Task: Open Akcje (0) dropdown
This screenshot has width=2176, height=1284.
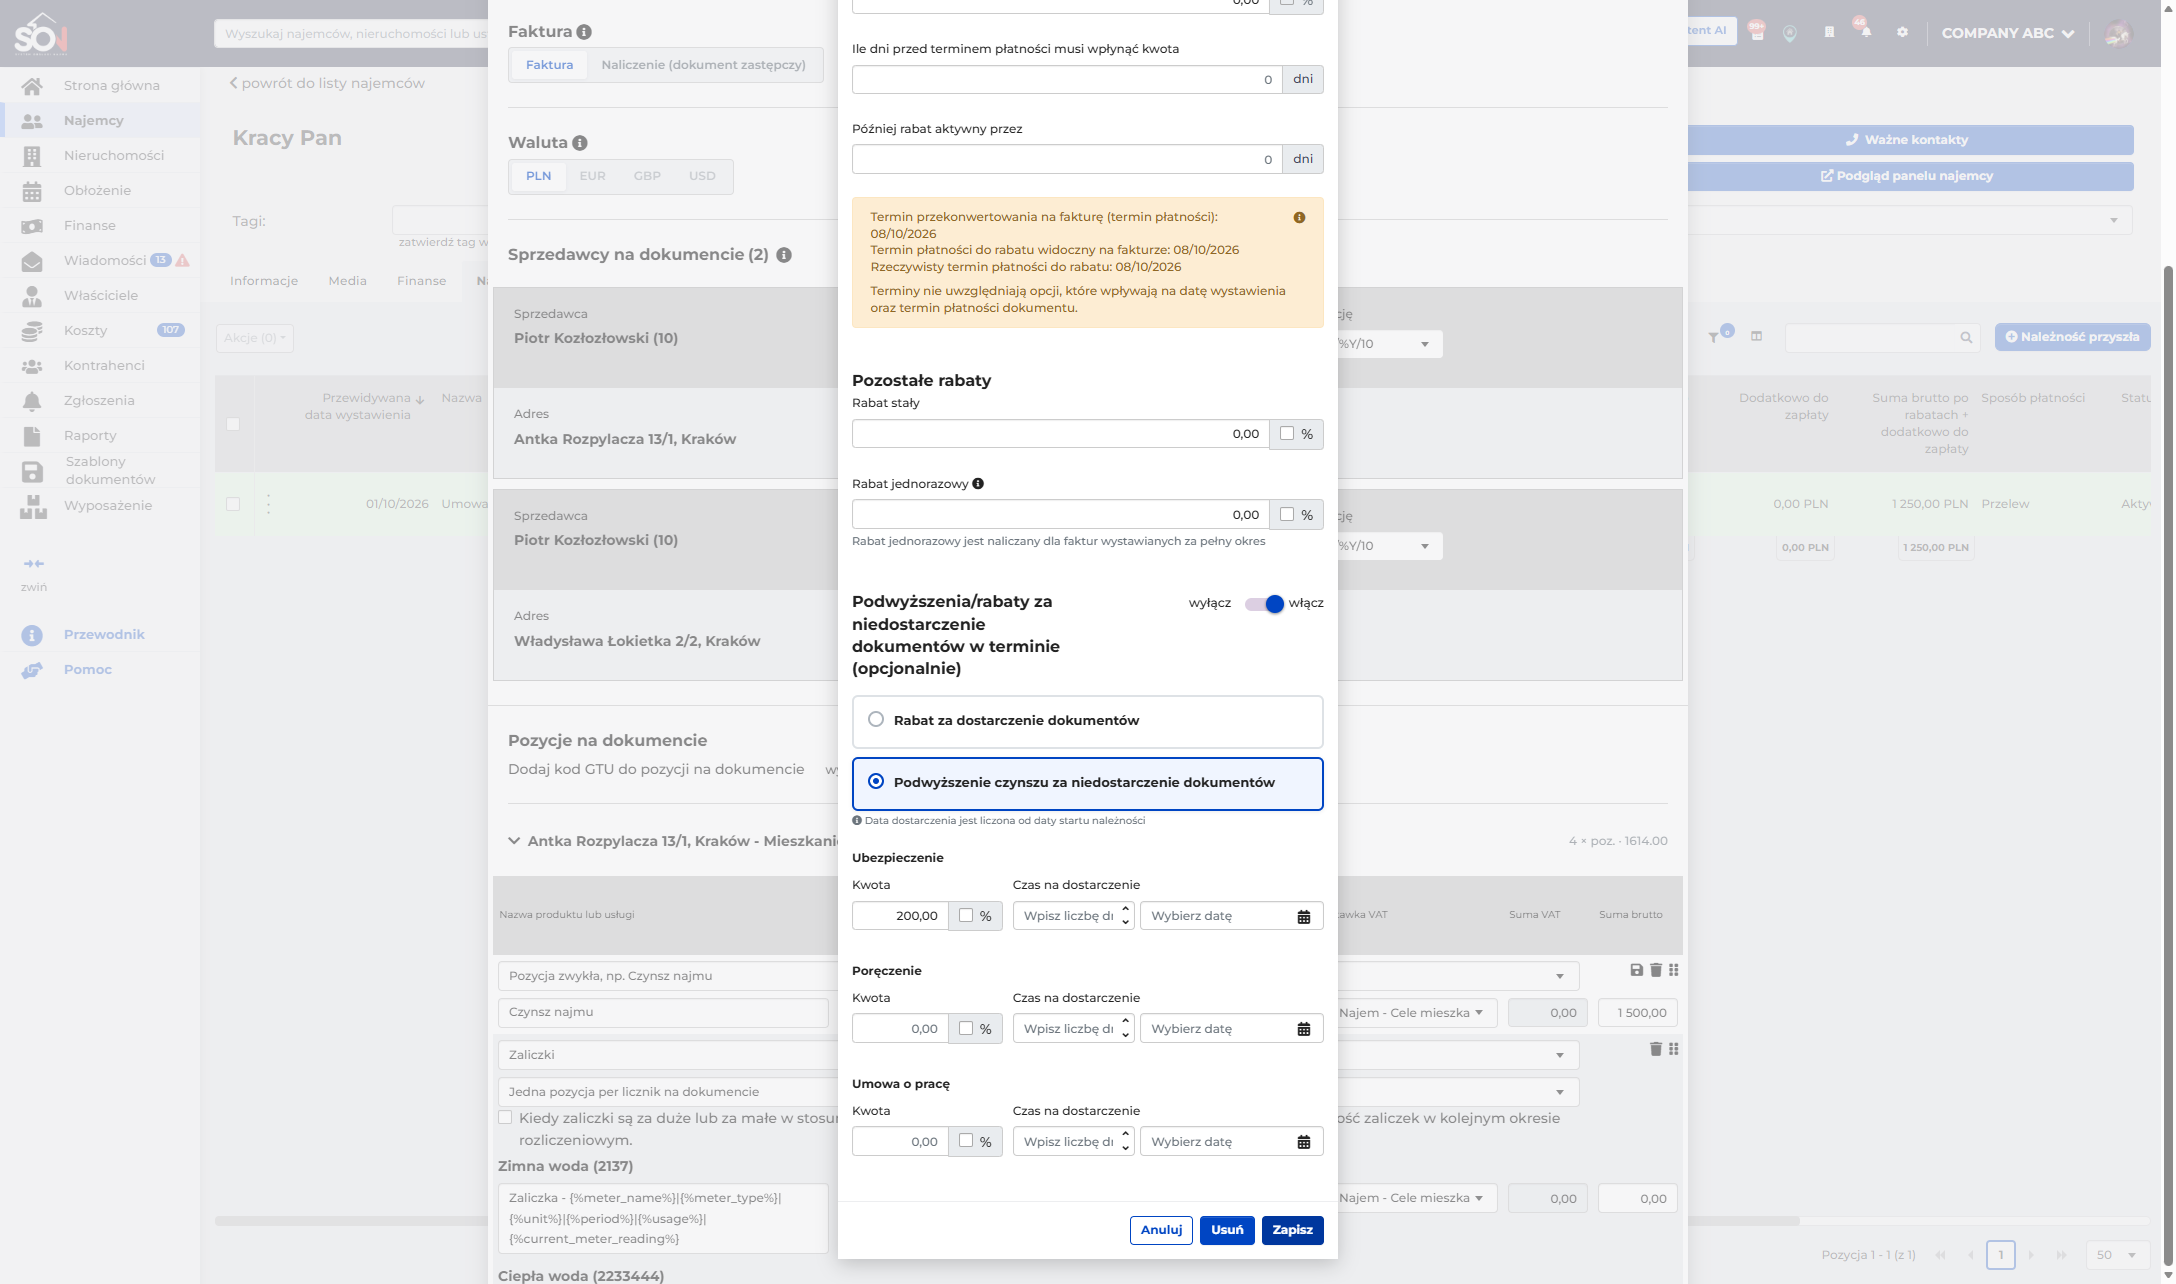Action: point(255,338)
